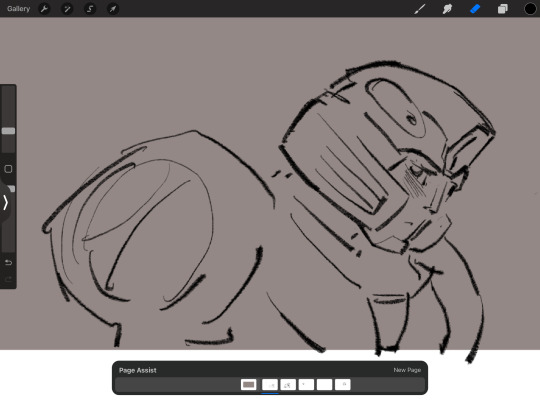Image resolution: width=540 pixels, height=405 pixels.
Task: Open the Layers panel
Action: pyautogui.click(x=502, y=9)
